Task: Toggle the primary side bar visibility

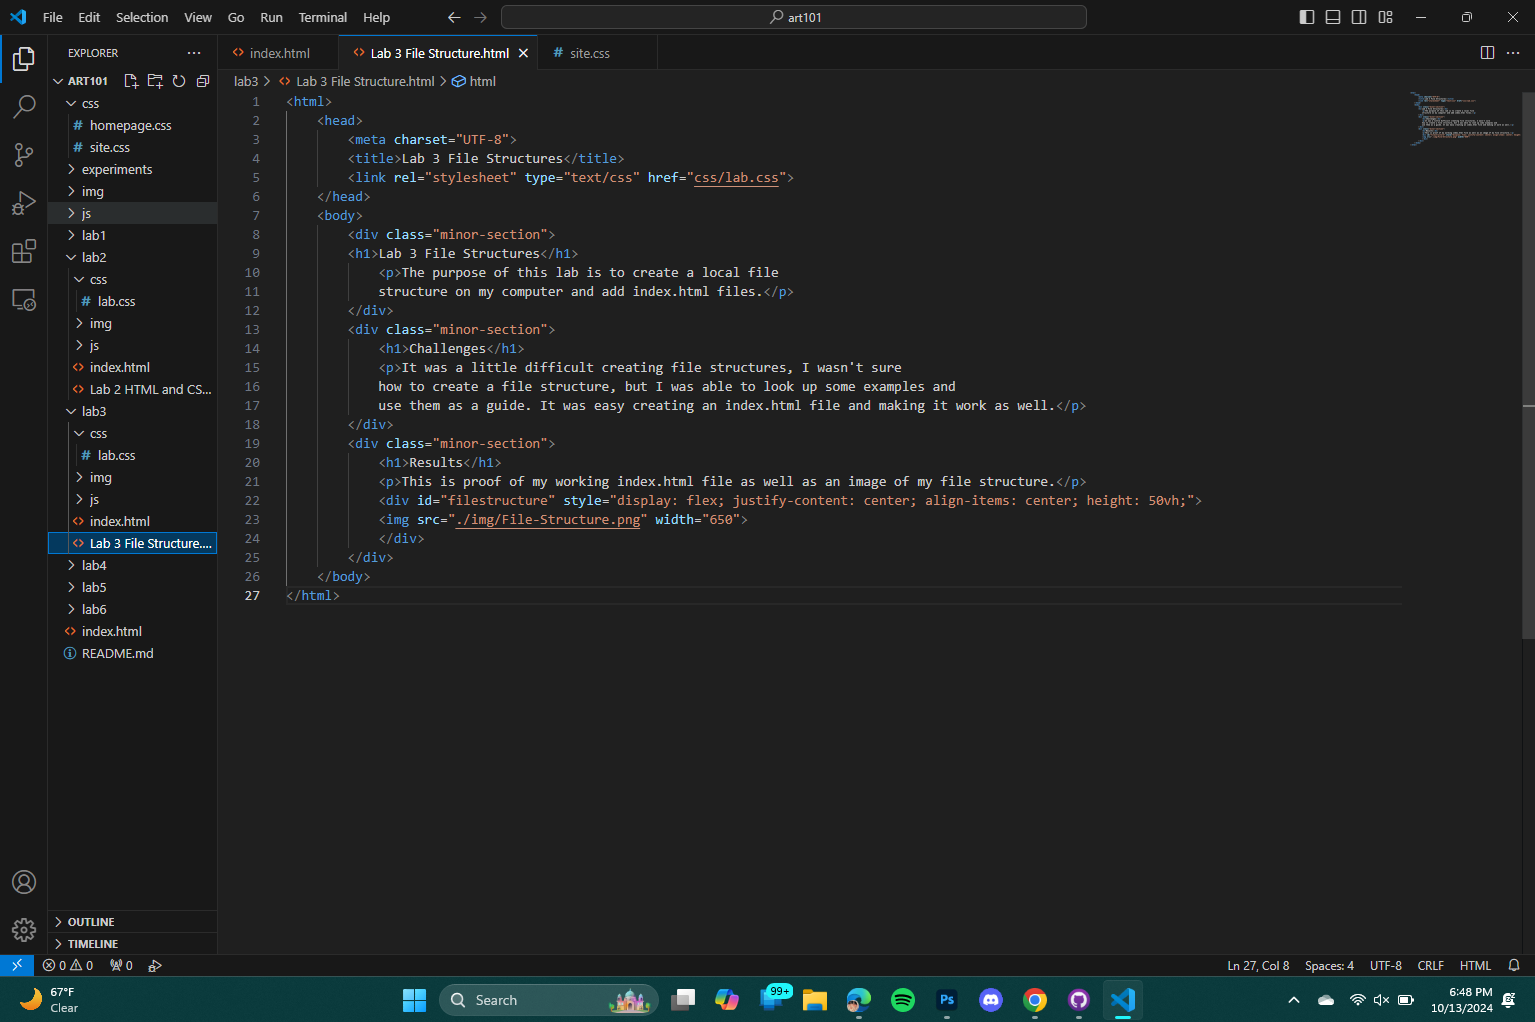Action: [1307, 17]
